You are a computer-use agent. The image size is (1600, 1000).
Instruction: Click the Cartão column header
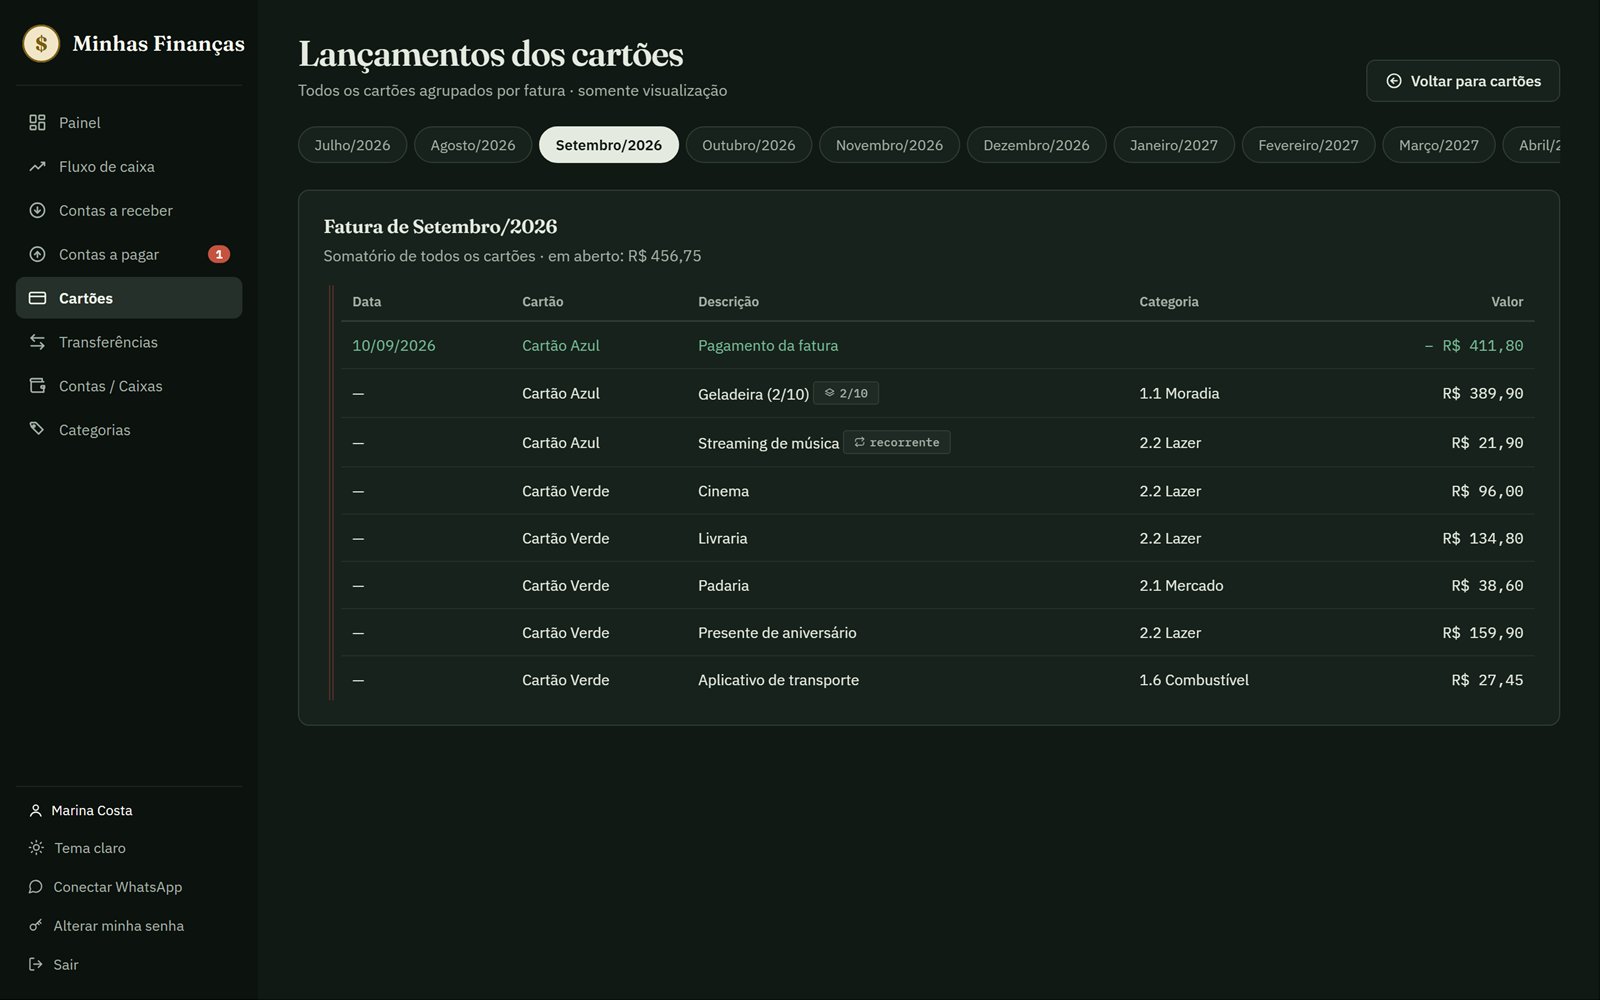click(542, 302)
